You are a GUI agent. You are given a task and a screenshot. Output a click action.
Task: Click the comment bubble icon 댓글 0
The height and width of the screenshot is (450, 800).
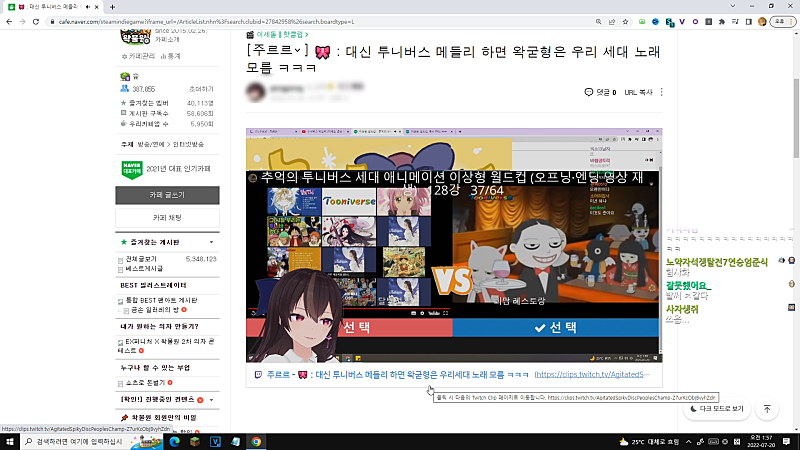click(x=600, y=92)
